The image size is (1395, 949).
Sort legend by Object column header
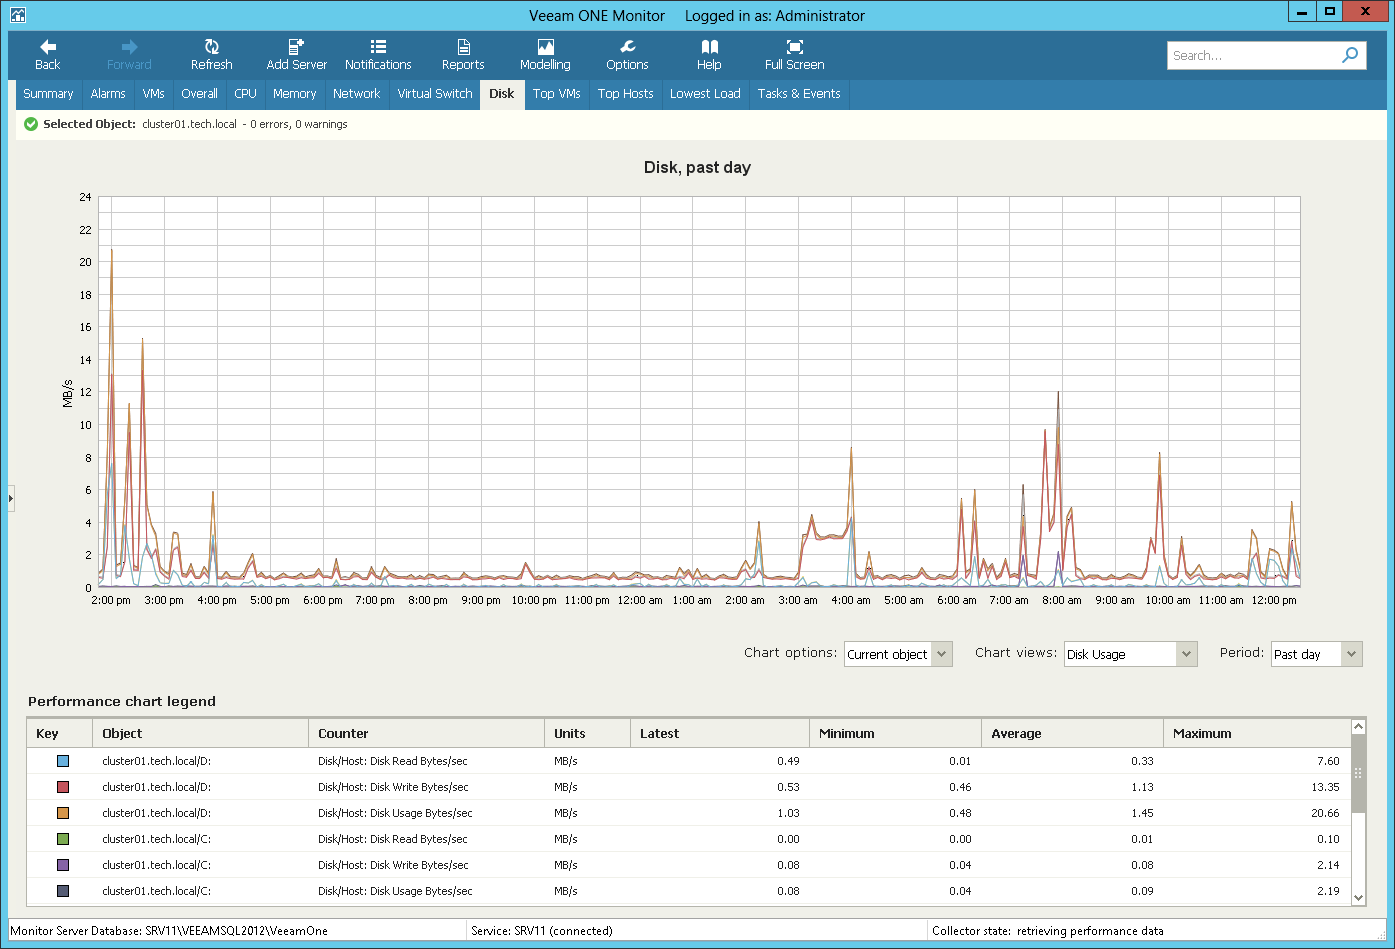coord(200,733)
